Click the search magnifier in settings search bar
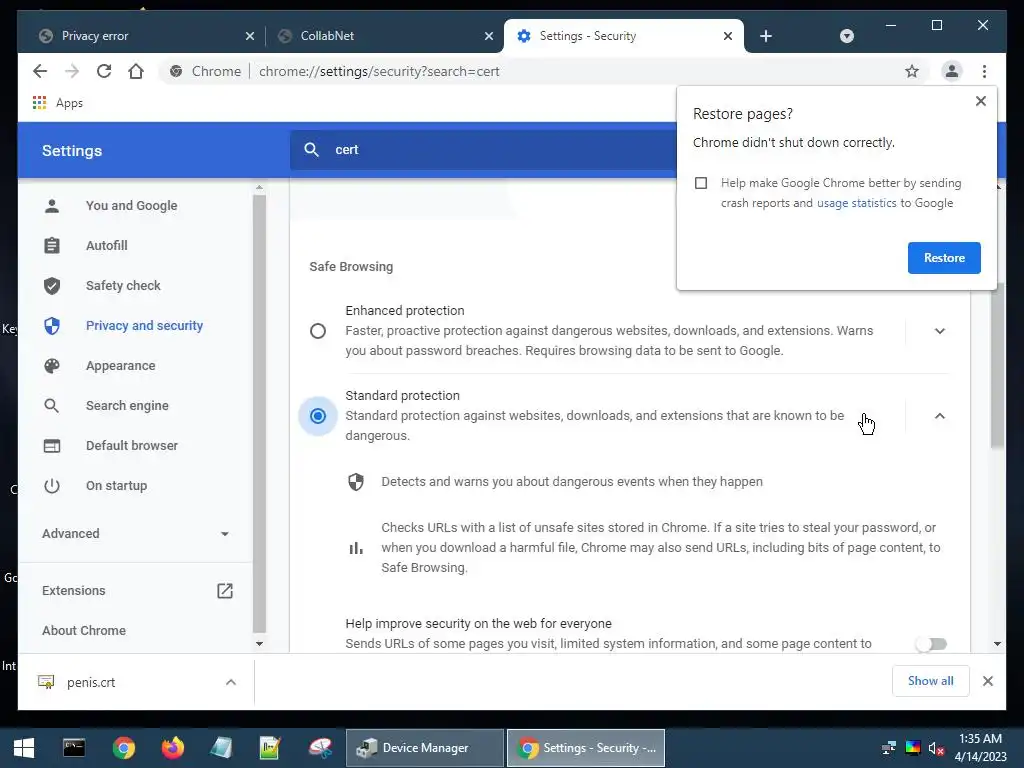 click(312, 150)
